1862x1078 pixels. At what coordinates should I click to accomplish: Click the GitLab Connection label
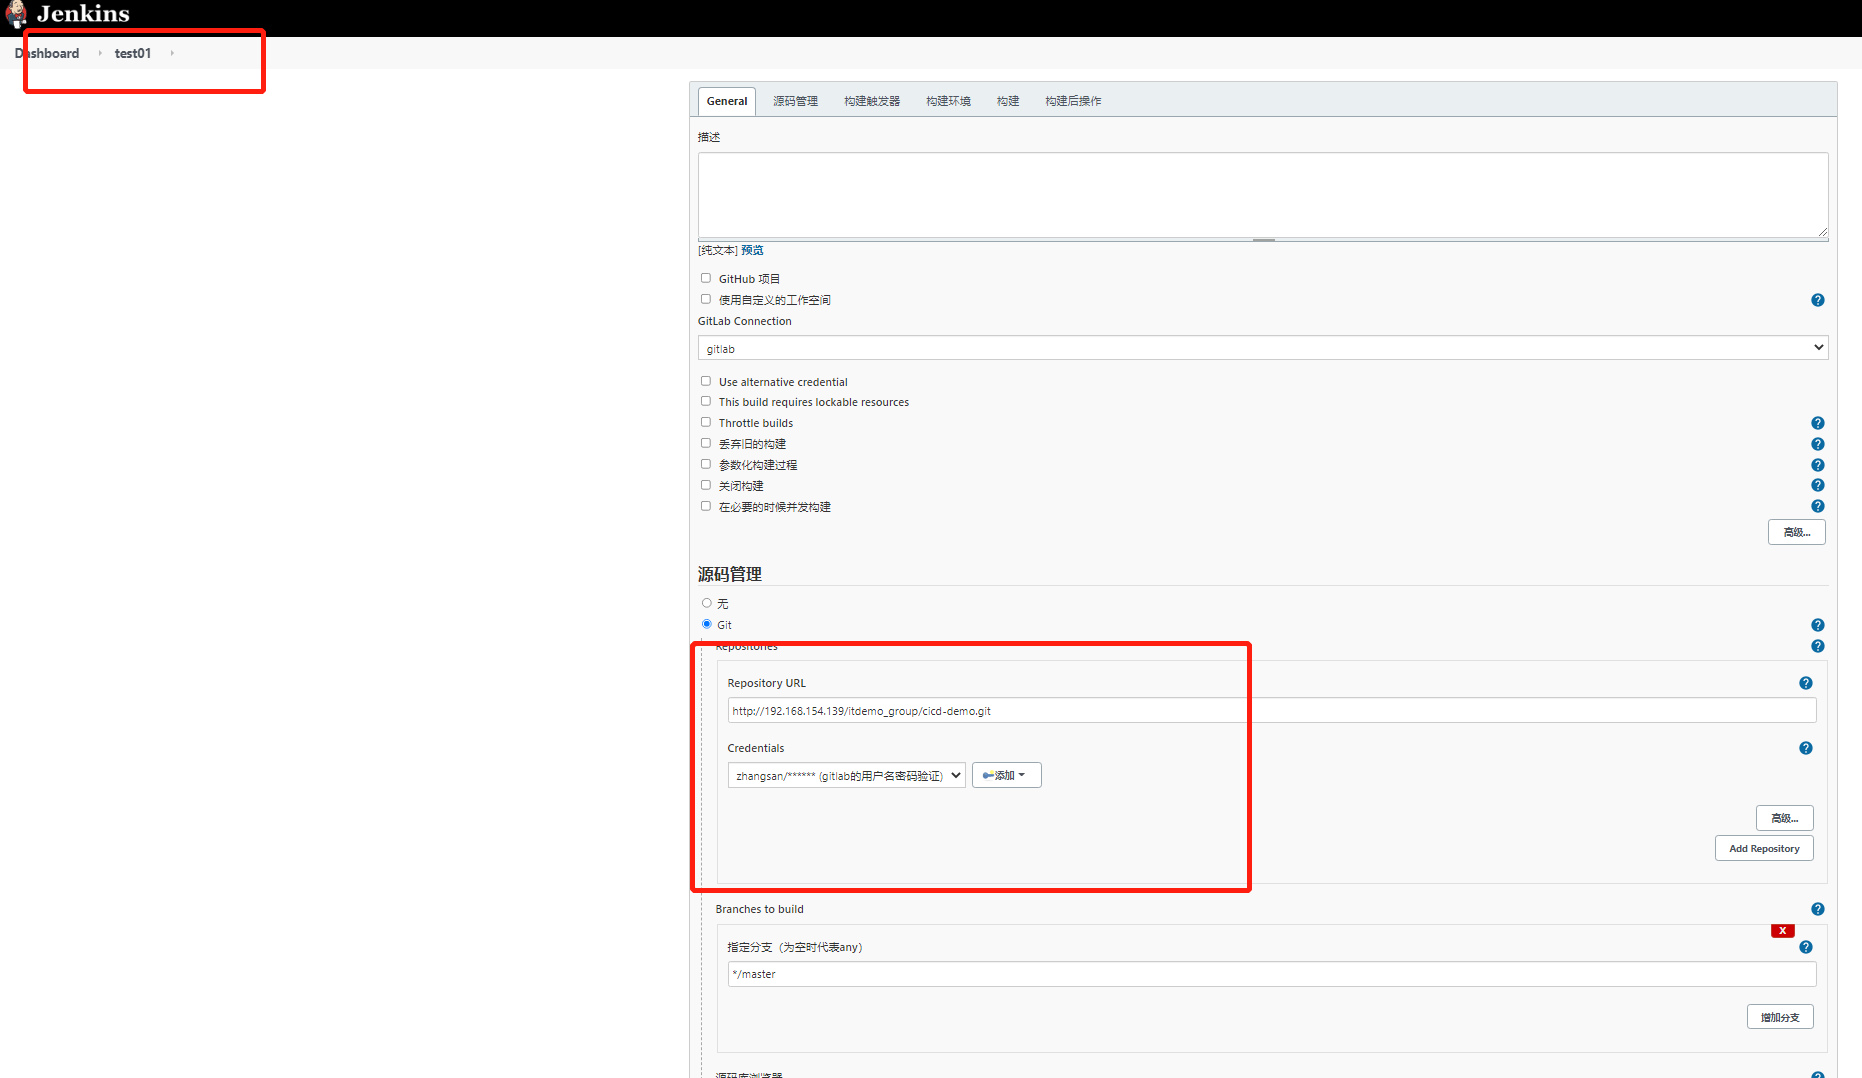coord(745,321)
